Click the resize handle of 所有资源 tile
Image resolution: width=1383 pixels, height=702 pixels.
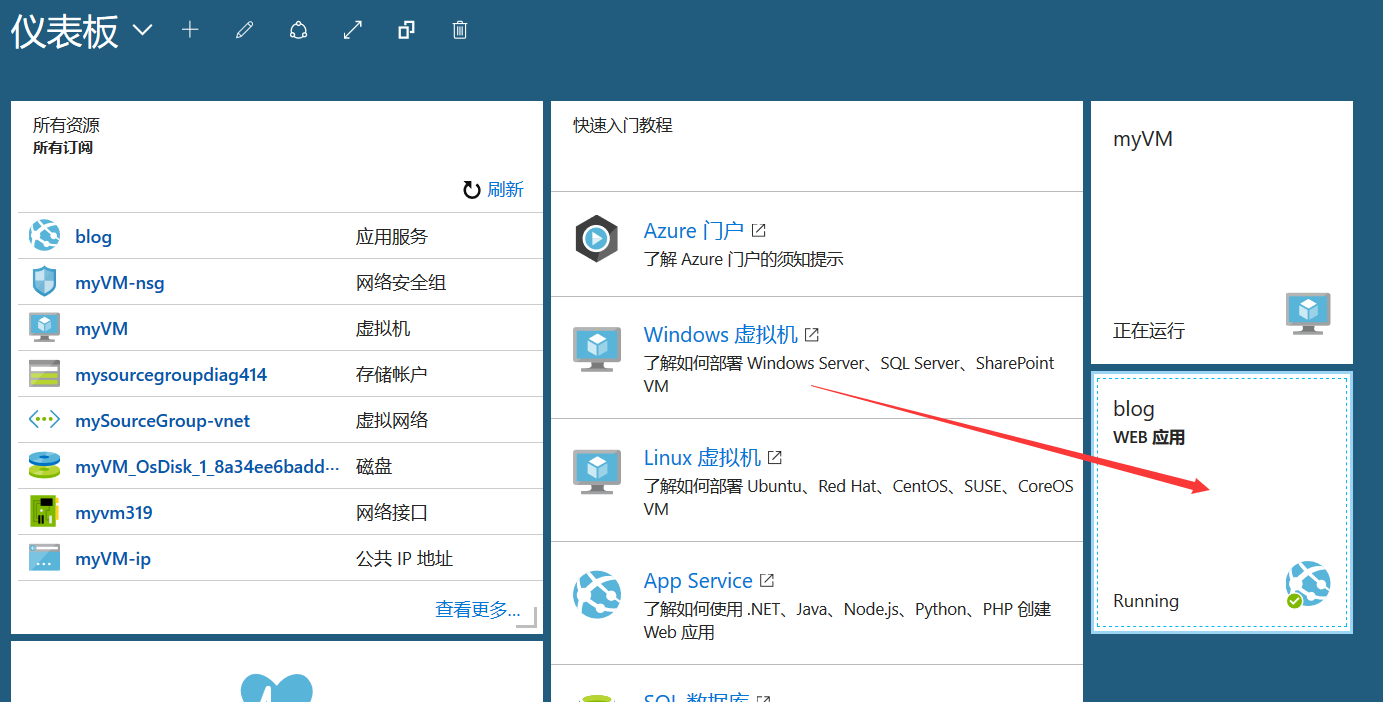click(527, 617)
